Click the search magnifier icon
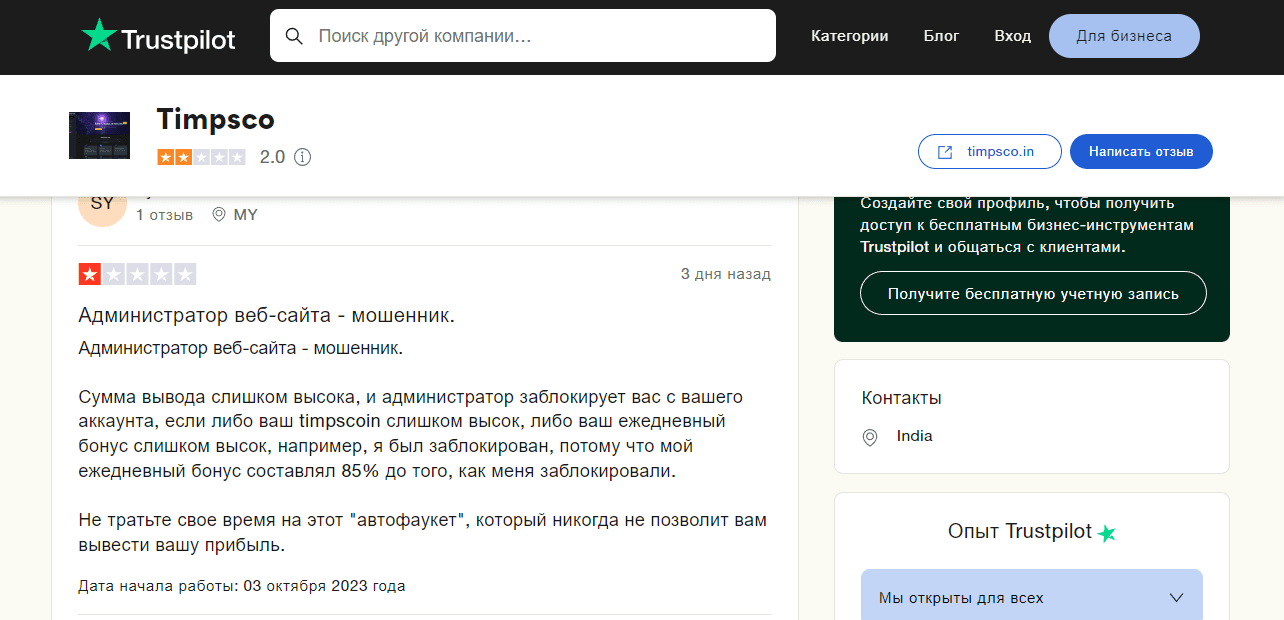Screen dimensions: 1284x620 click(294, 36)
